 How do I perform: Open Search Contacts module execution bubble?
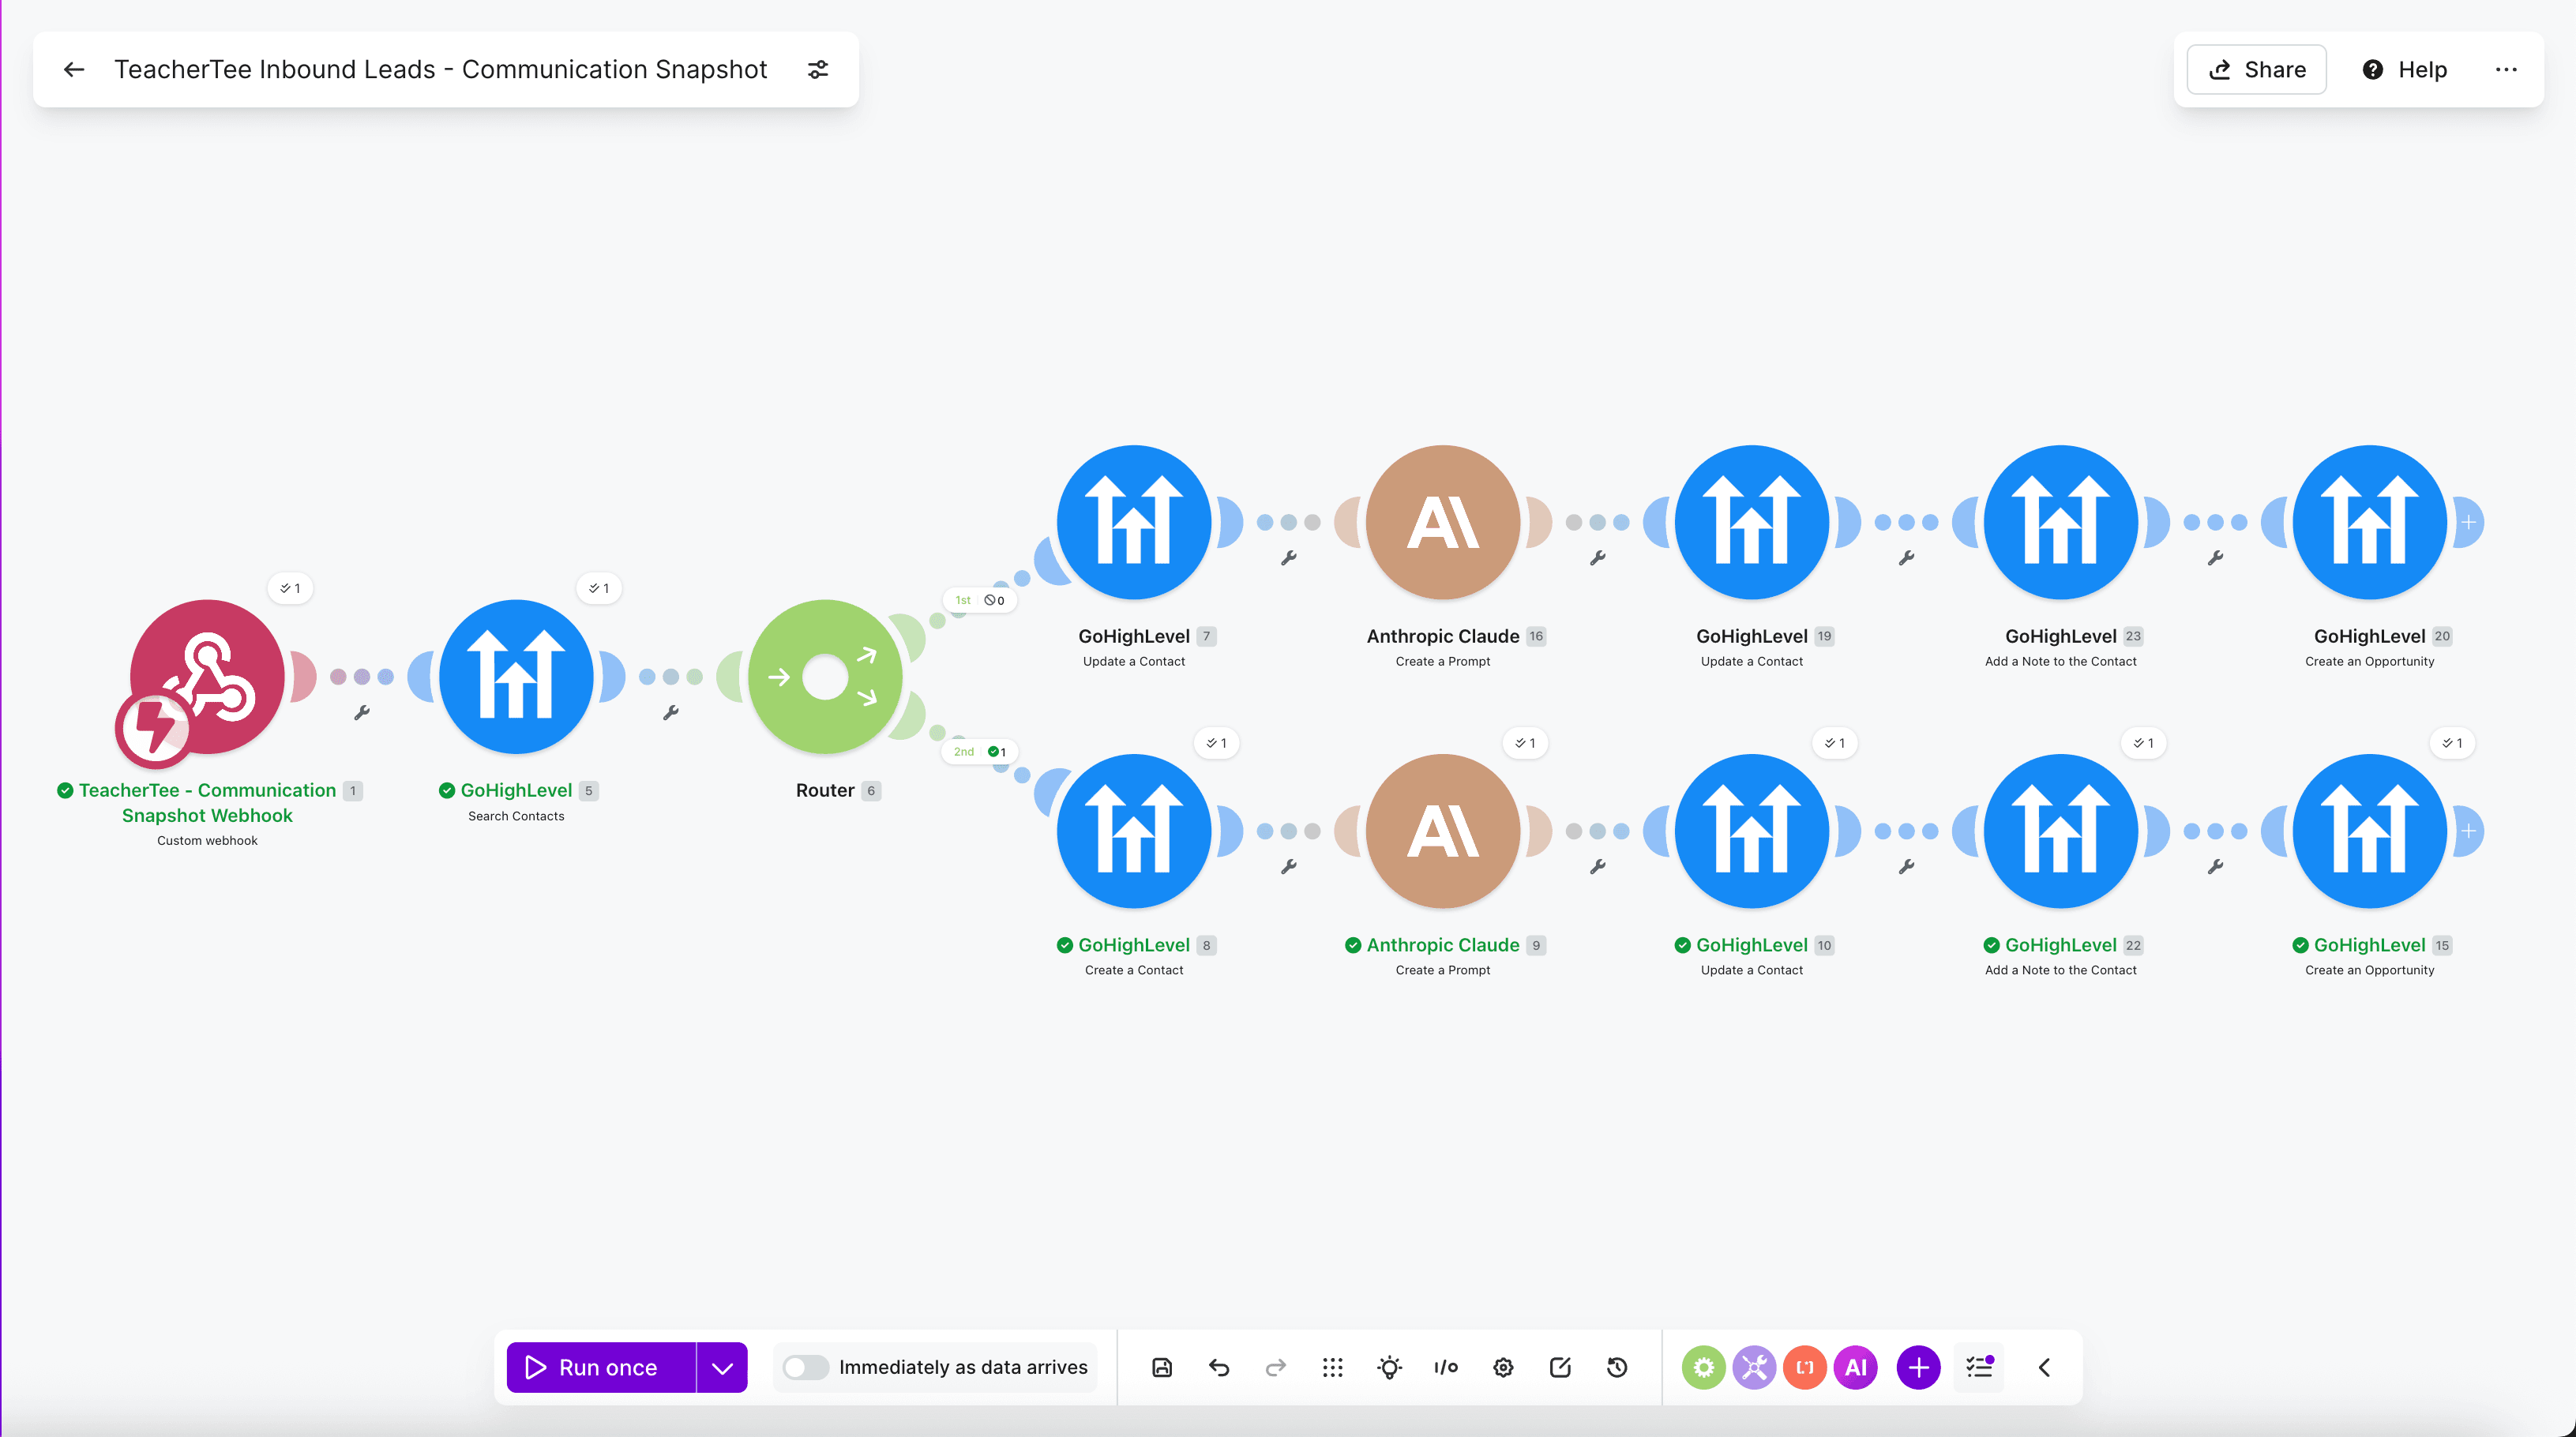point(600,588)
